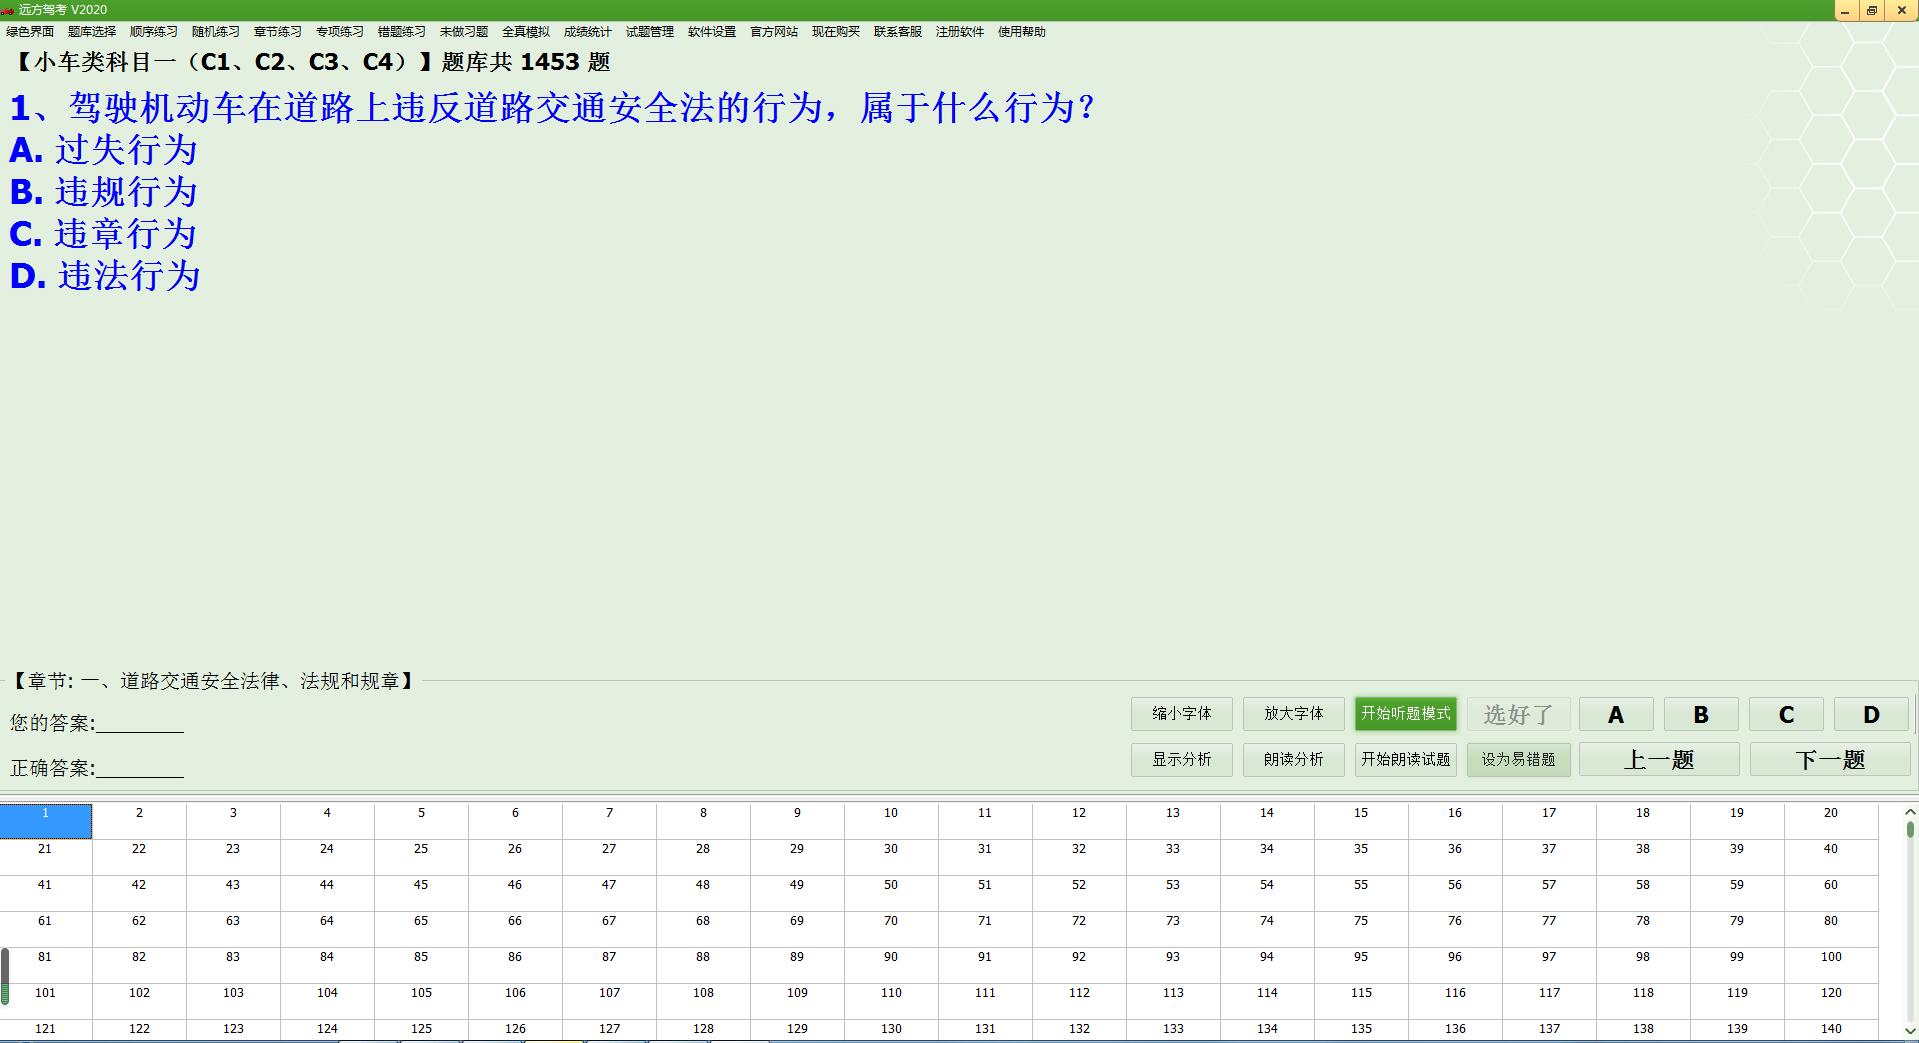Jump to question 80 in grid

coord(1831,929)
